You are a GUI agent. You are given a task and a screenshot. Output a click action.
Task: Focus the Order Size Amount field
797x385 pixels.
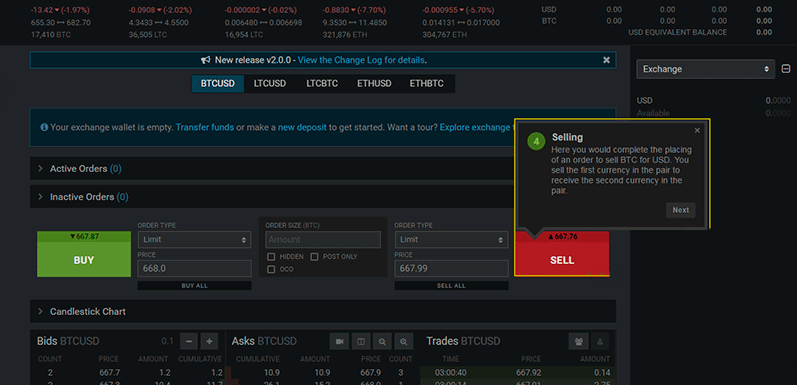[323, 240]
